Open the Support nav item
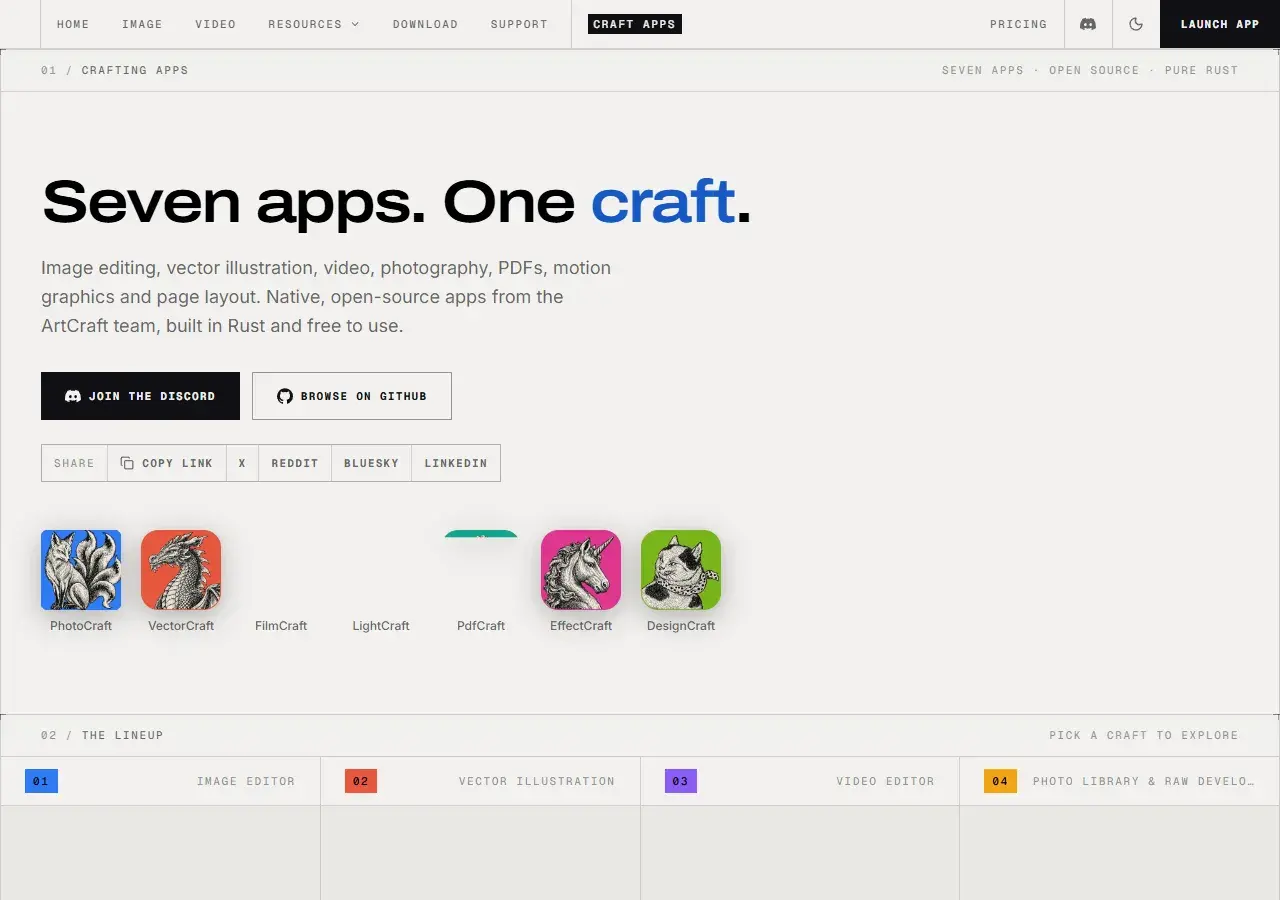This screenshot has width=1280, height=900. (x=519, y=24)
